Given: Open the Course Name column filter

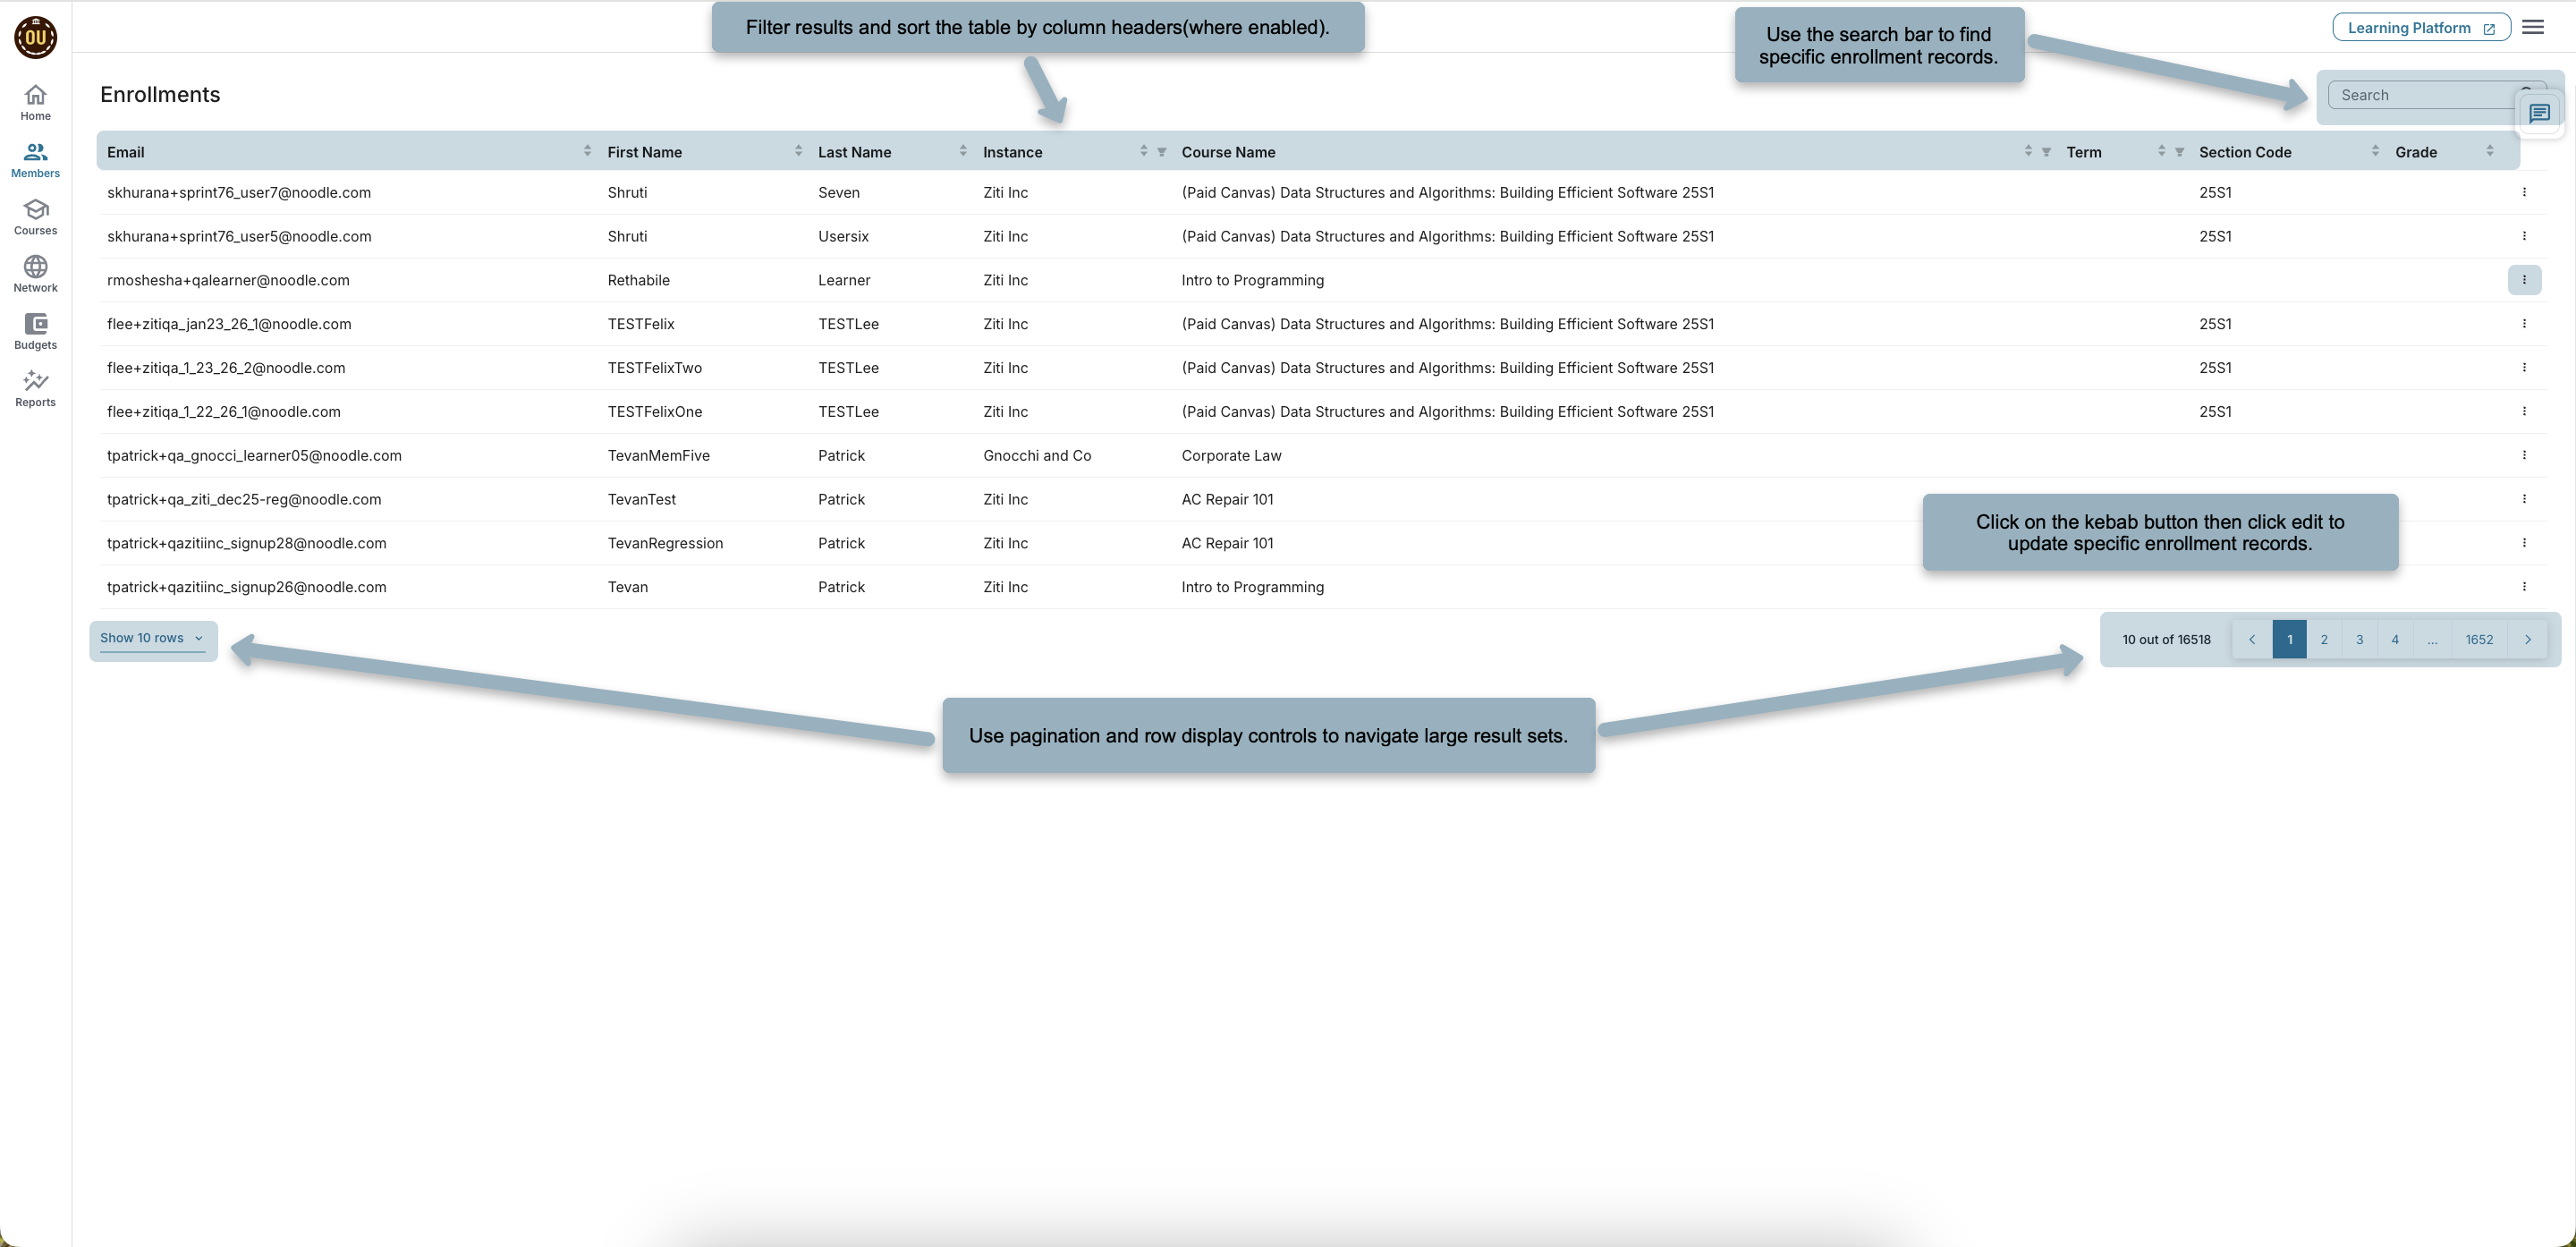Looking at the screenshot, I should [x=2046, y=152].
